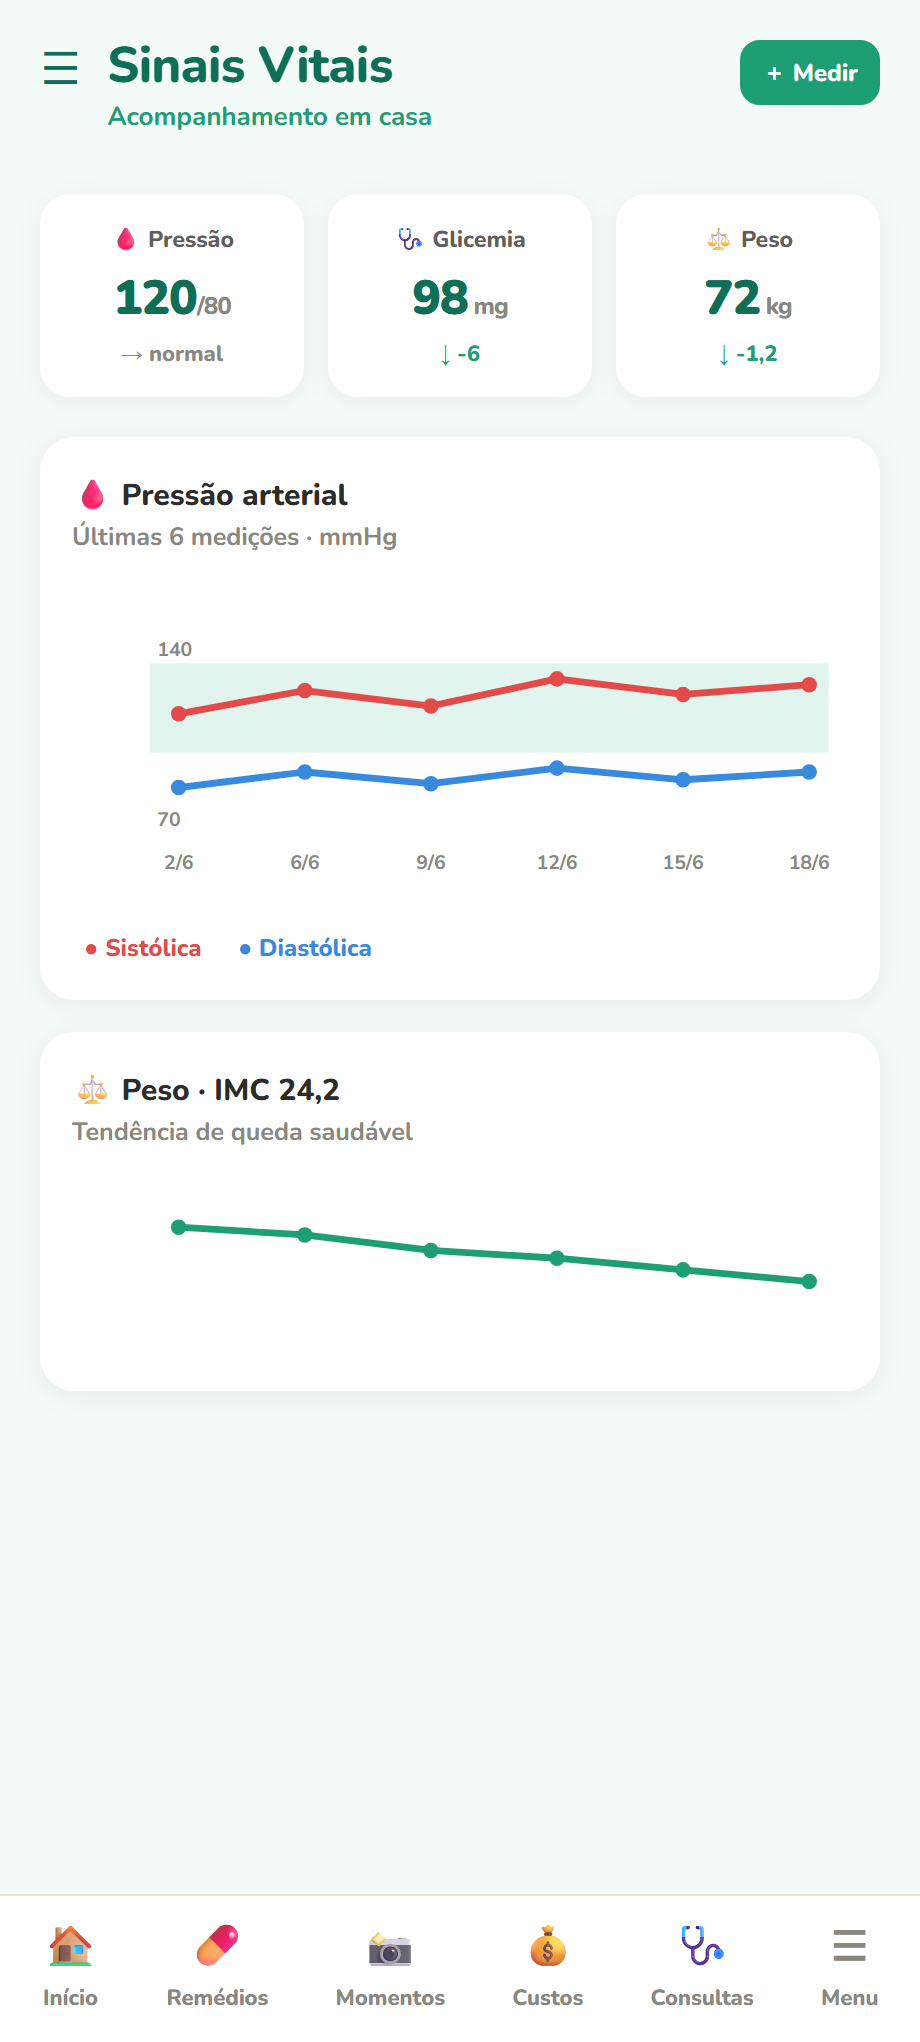Tap the Menu icon in bottom navigation
Screen dimensions: 920x2042
[x=849, y=1946]
